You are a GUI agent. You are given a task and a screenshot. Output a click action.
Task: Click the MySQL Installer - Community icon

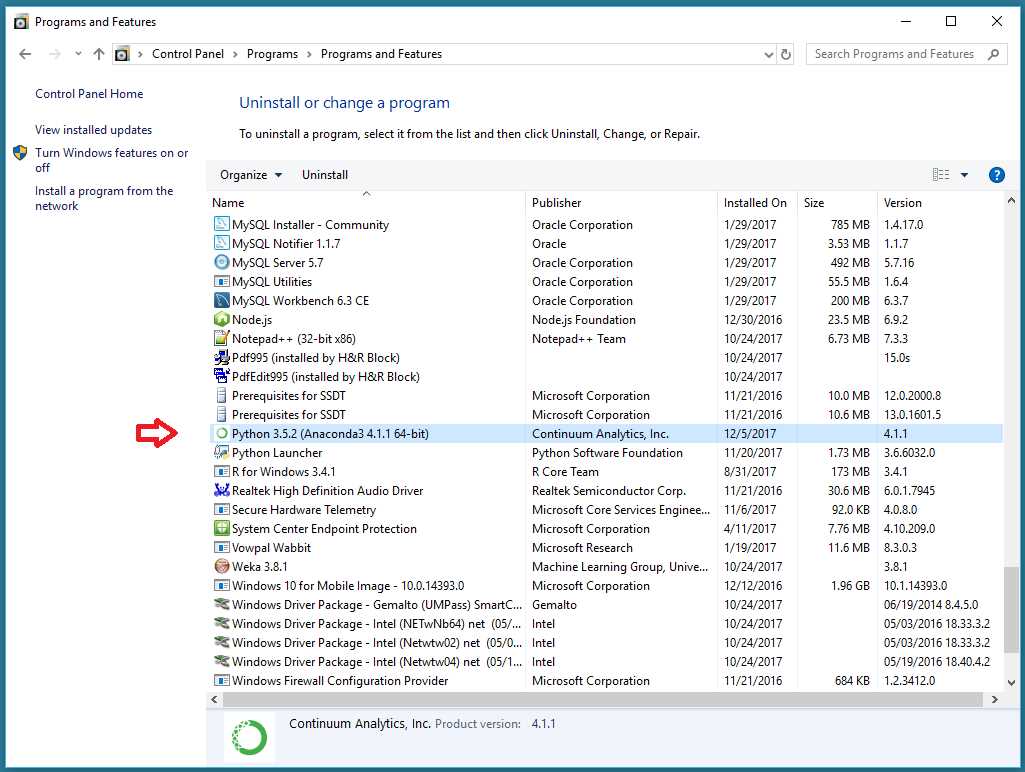222,224
